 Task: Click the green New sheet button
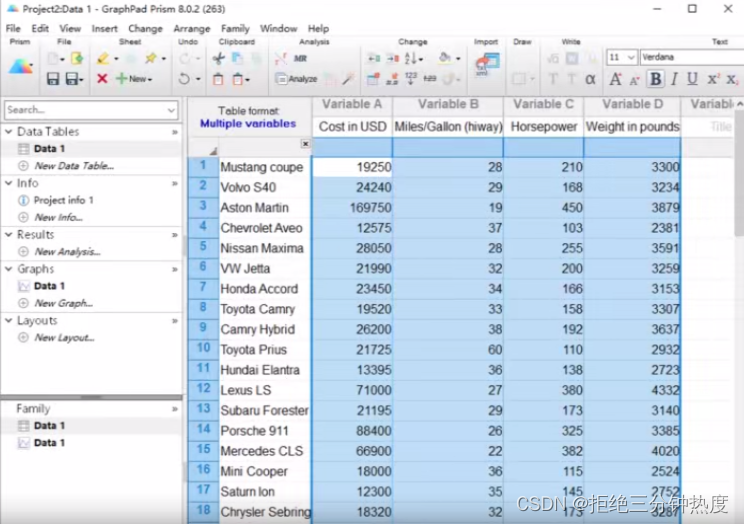click(134, 79)
